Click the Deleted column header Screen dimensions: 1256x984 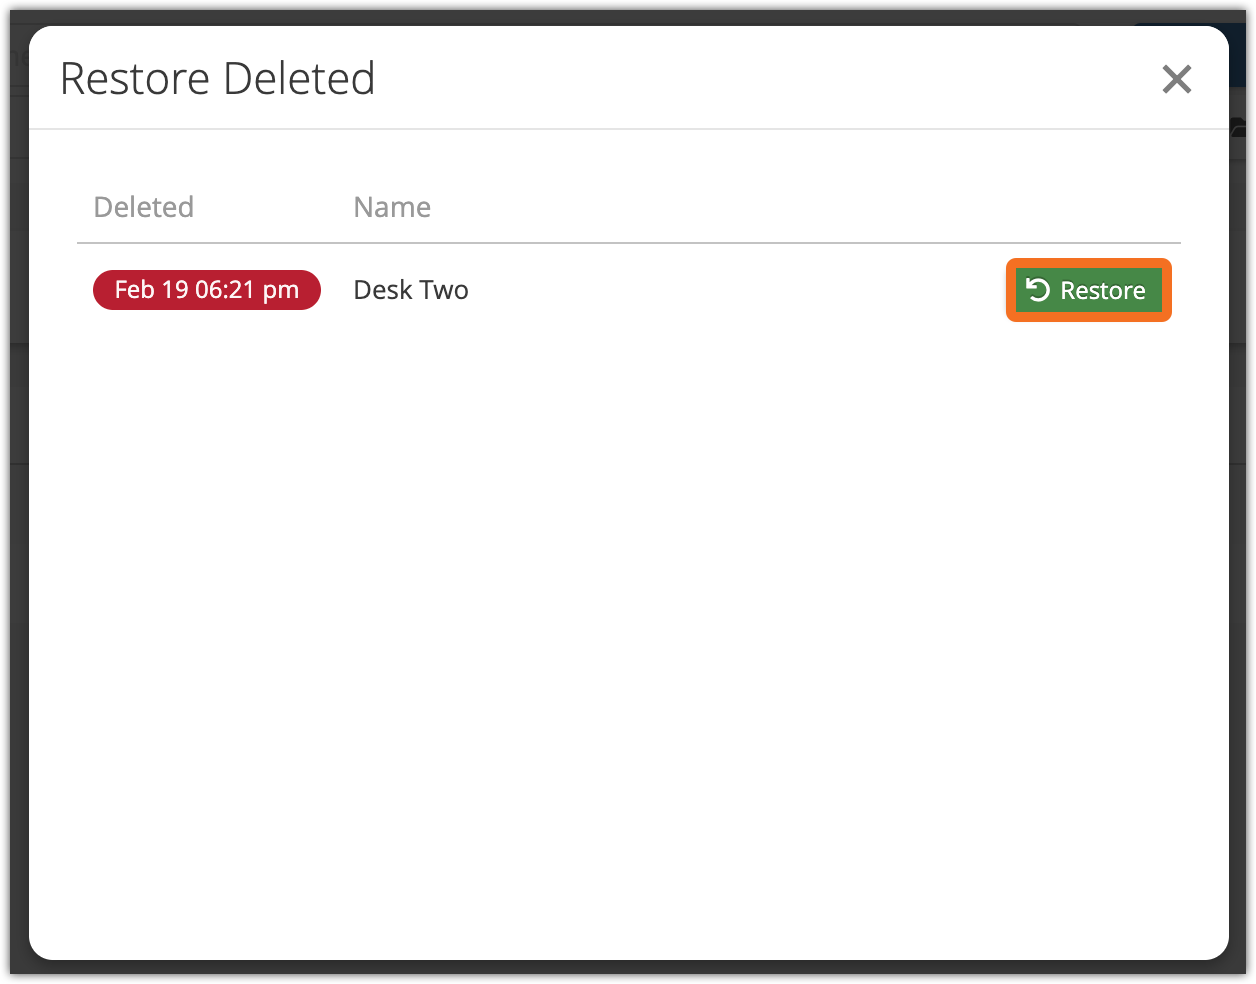[x=143, y=207]
